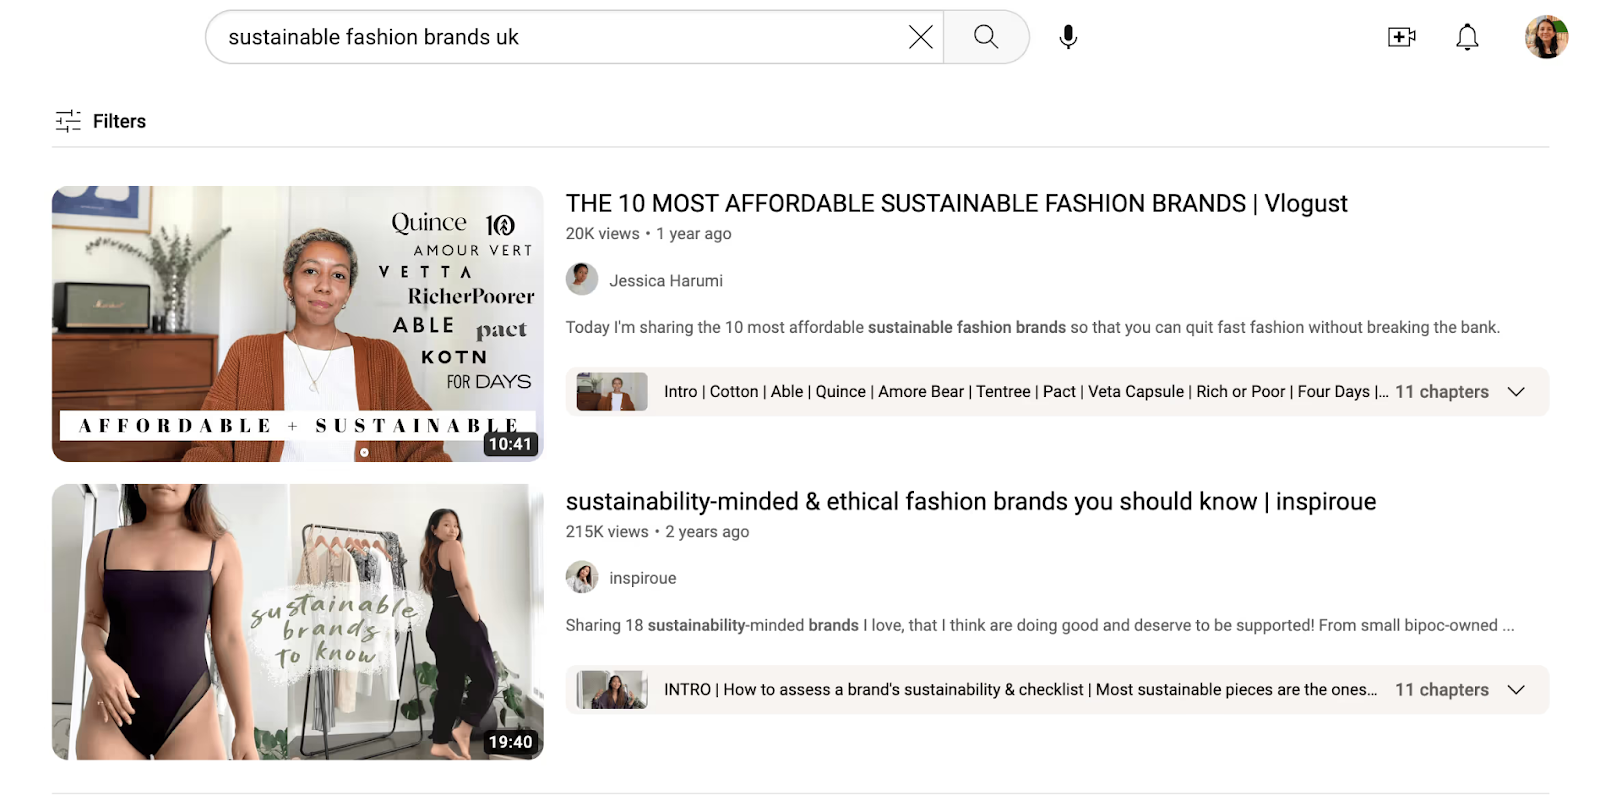
Task: Clear the search box with the X icon
Action: 920,37
